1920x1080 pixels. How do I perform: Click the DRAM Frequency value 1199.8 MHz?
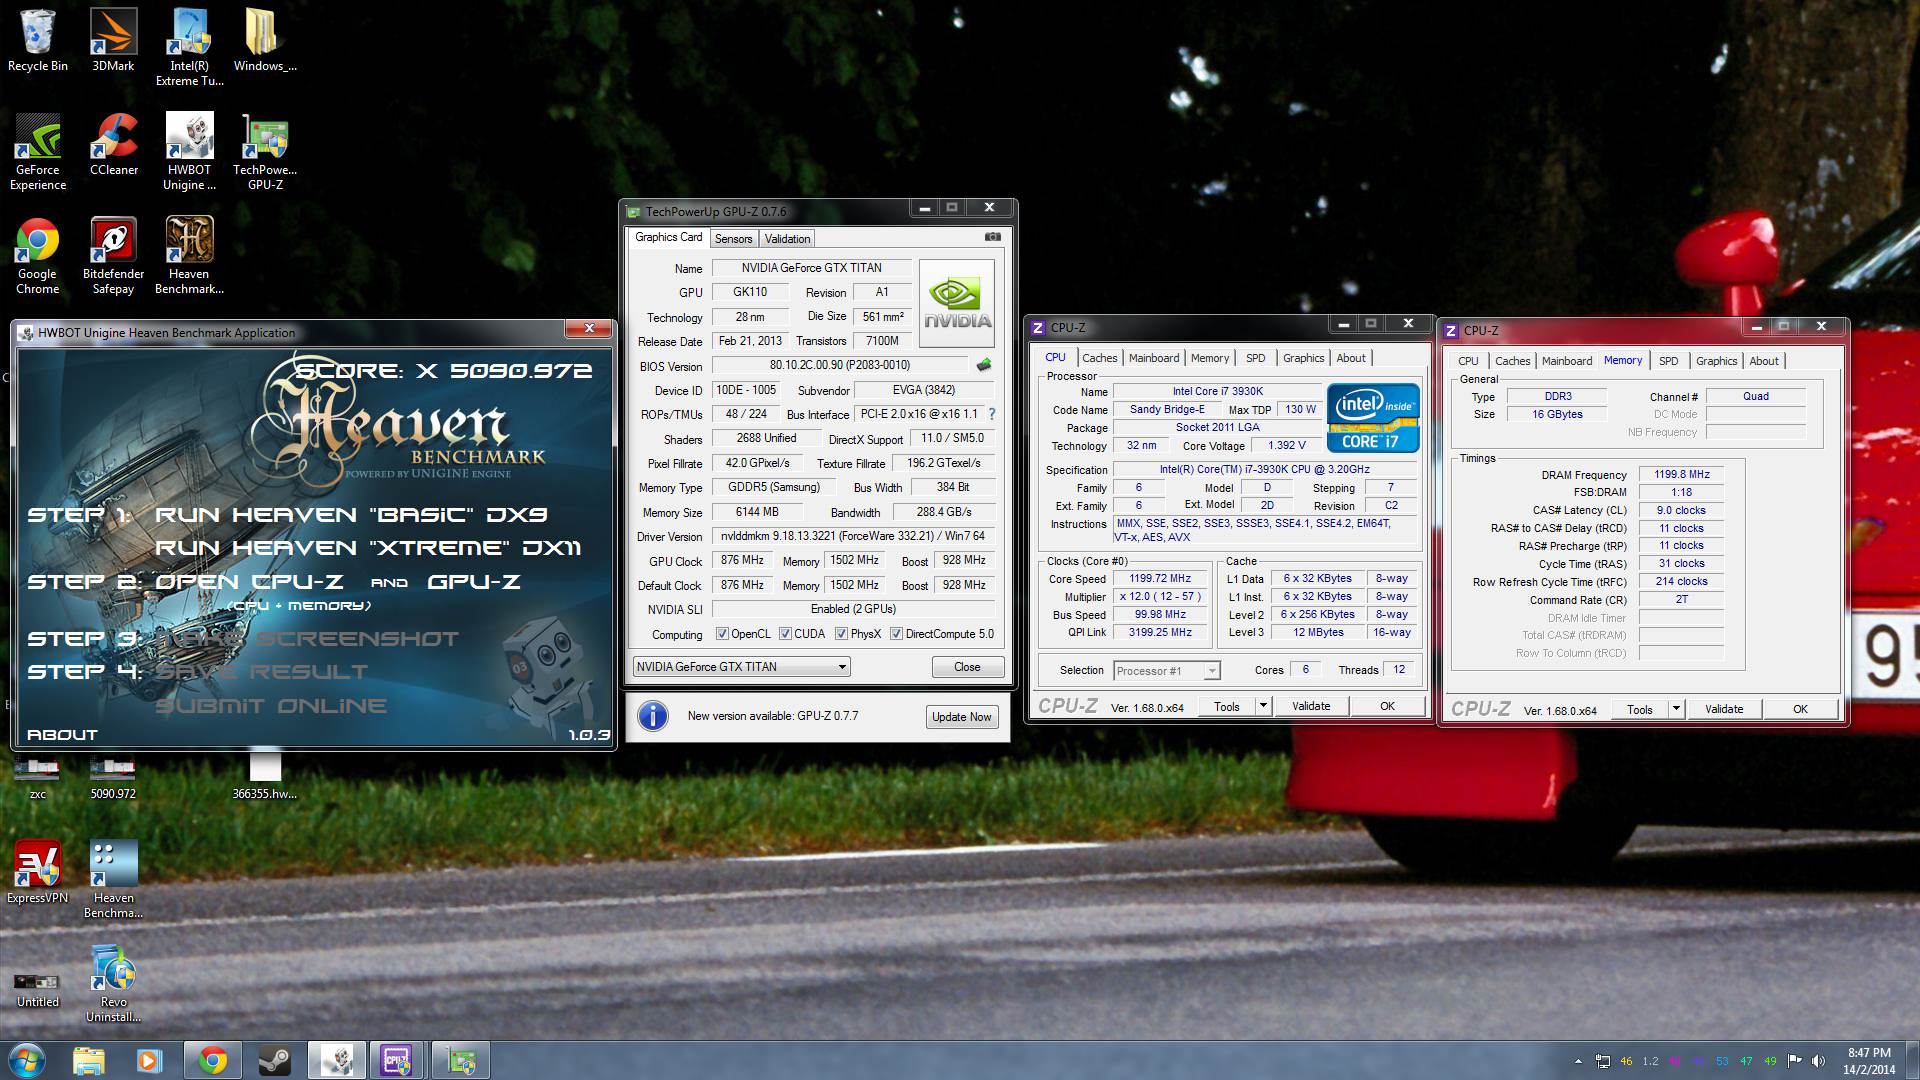pos(1681,475)
